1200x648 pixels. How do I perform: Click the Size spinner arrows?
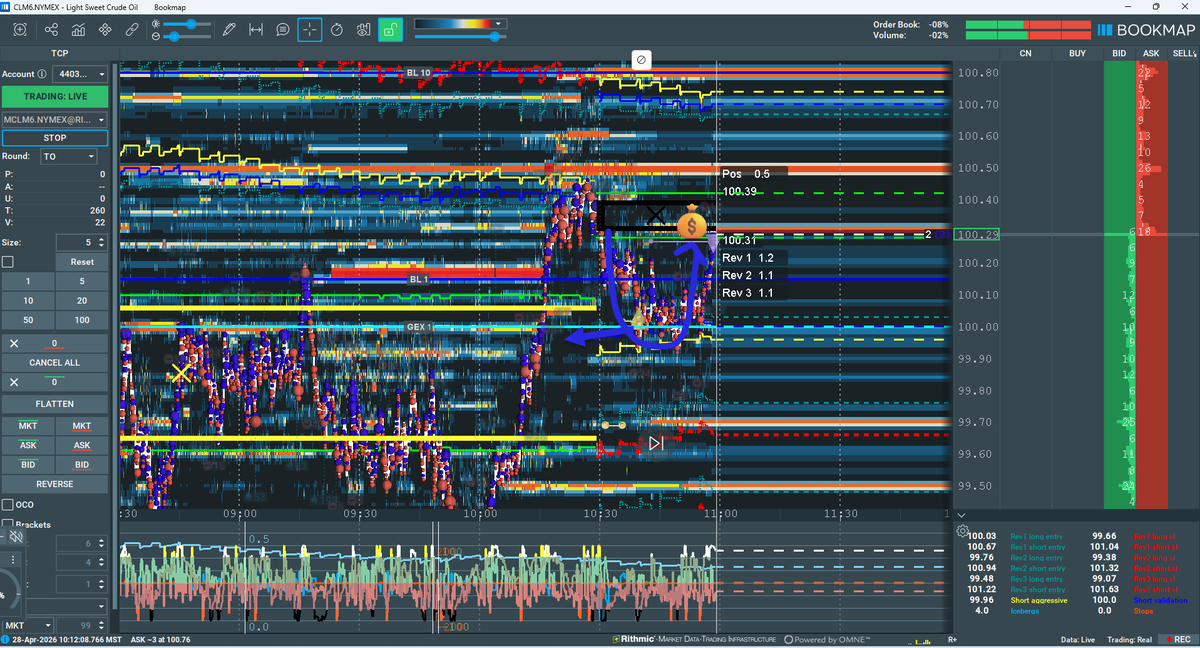coord(101,242)
